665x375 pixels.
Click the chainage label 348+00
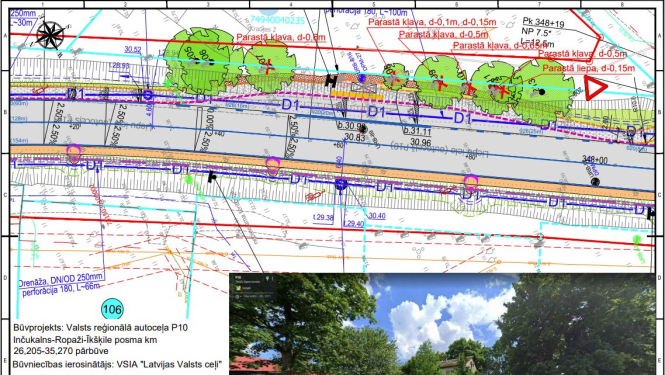pos(595,160)
